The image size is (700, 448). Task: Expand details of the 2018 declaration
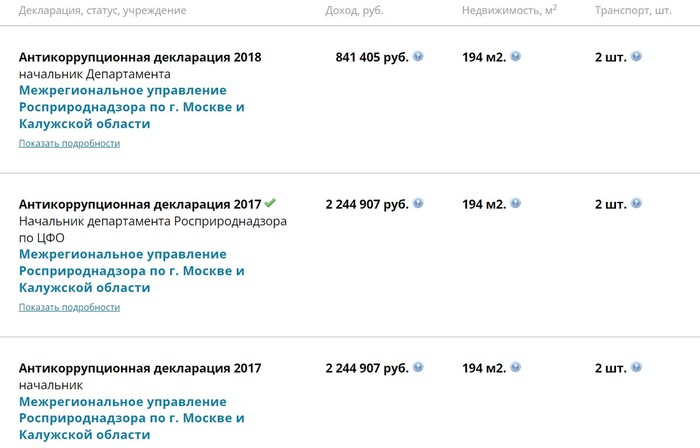pyautogui.click(x=69, y=143)
